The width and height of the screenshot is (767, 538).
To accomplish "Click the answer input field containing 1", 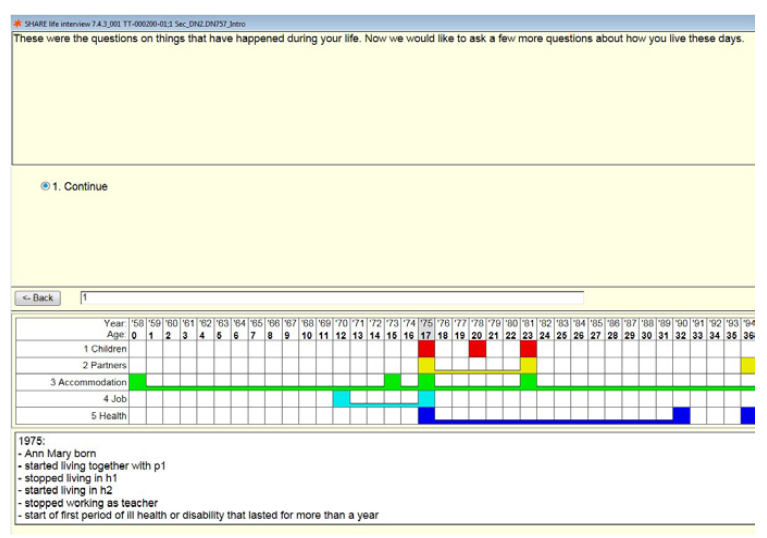I will coord(330,297).
